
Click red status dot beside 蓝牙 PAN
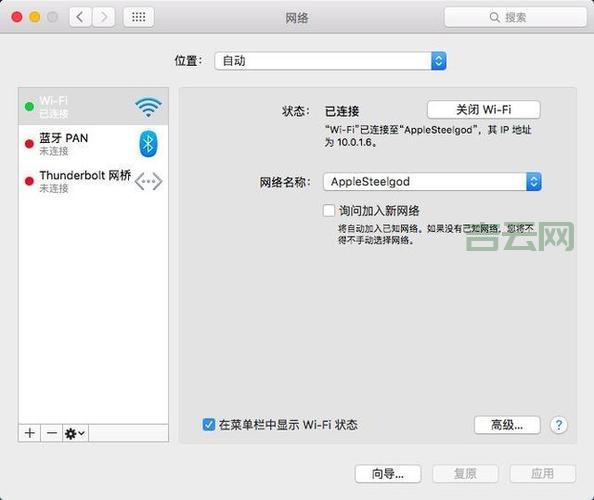click(29, 144)
